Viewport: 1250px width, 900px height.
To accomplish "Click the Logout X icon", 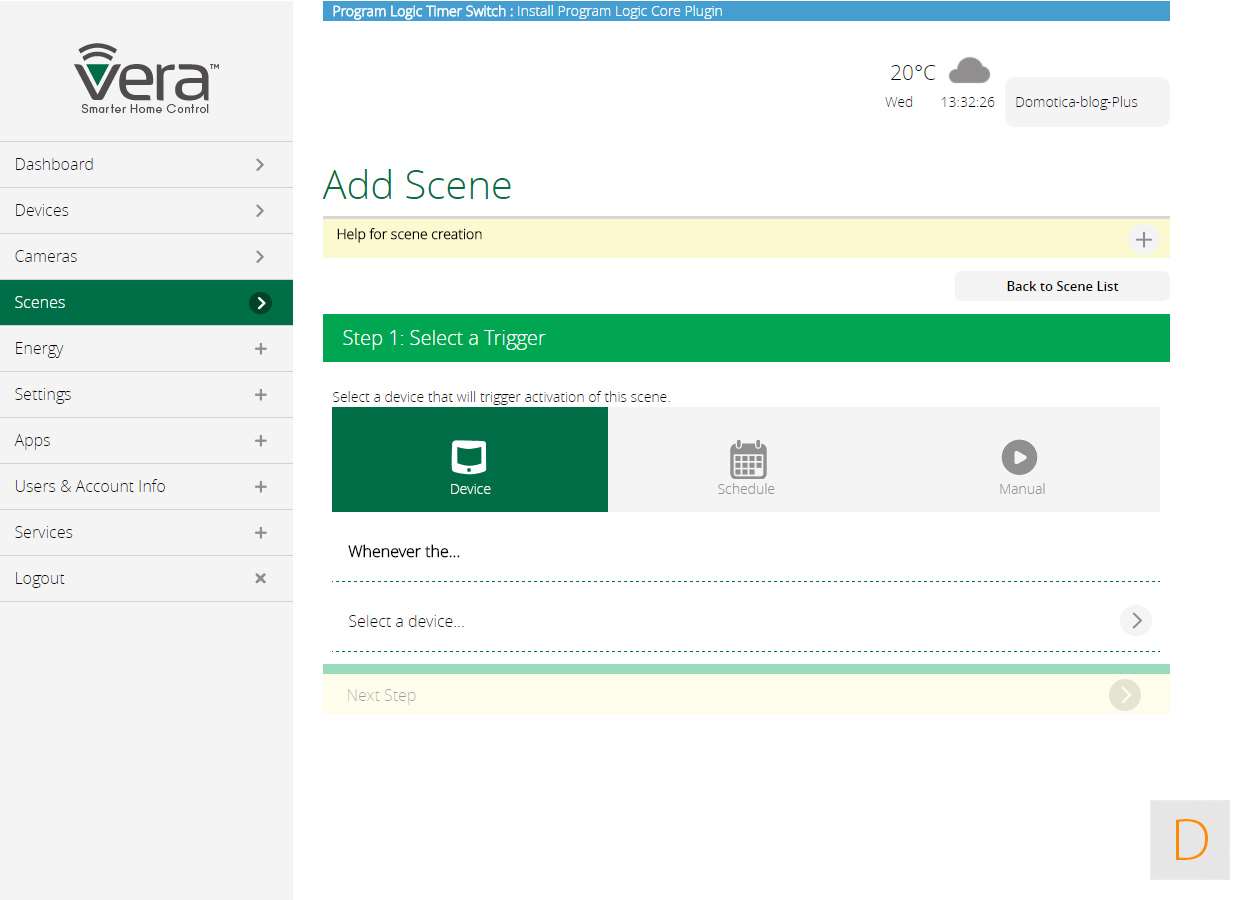I will [x=260, y=578].
